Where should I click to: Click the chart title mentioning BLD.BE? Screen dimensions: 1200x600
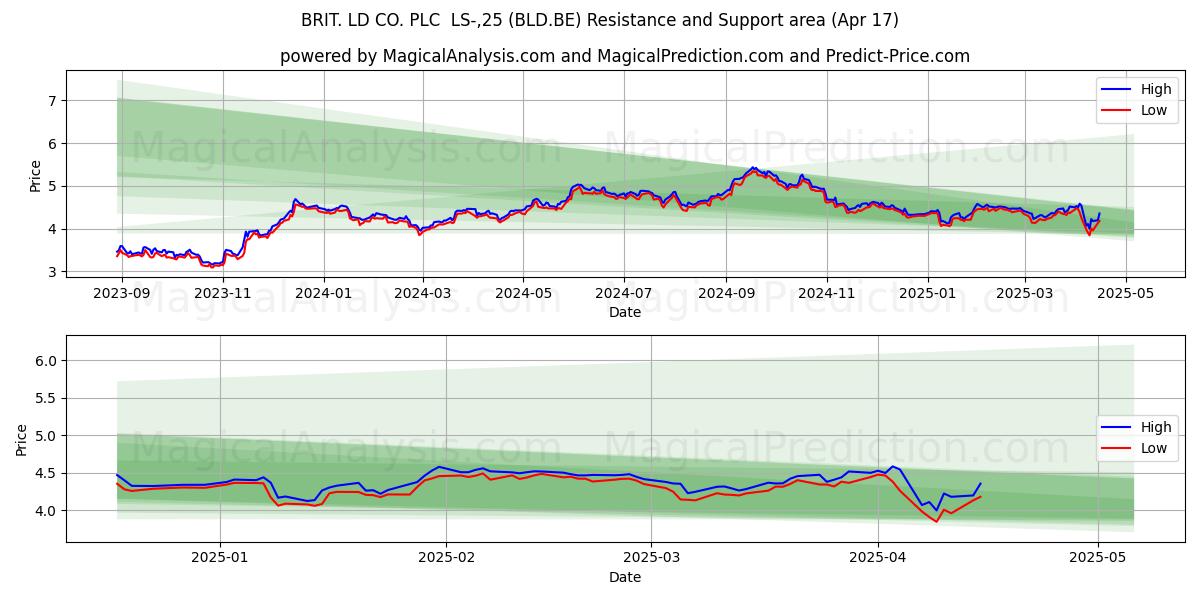600,20
